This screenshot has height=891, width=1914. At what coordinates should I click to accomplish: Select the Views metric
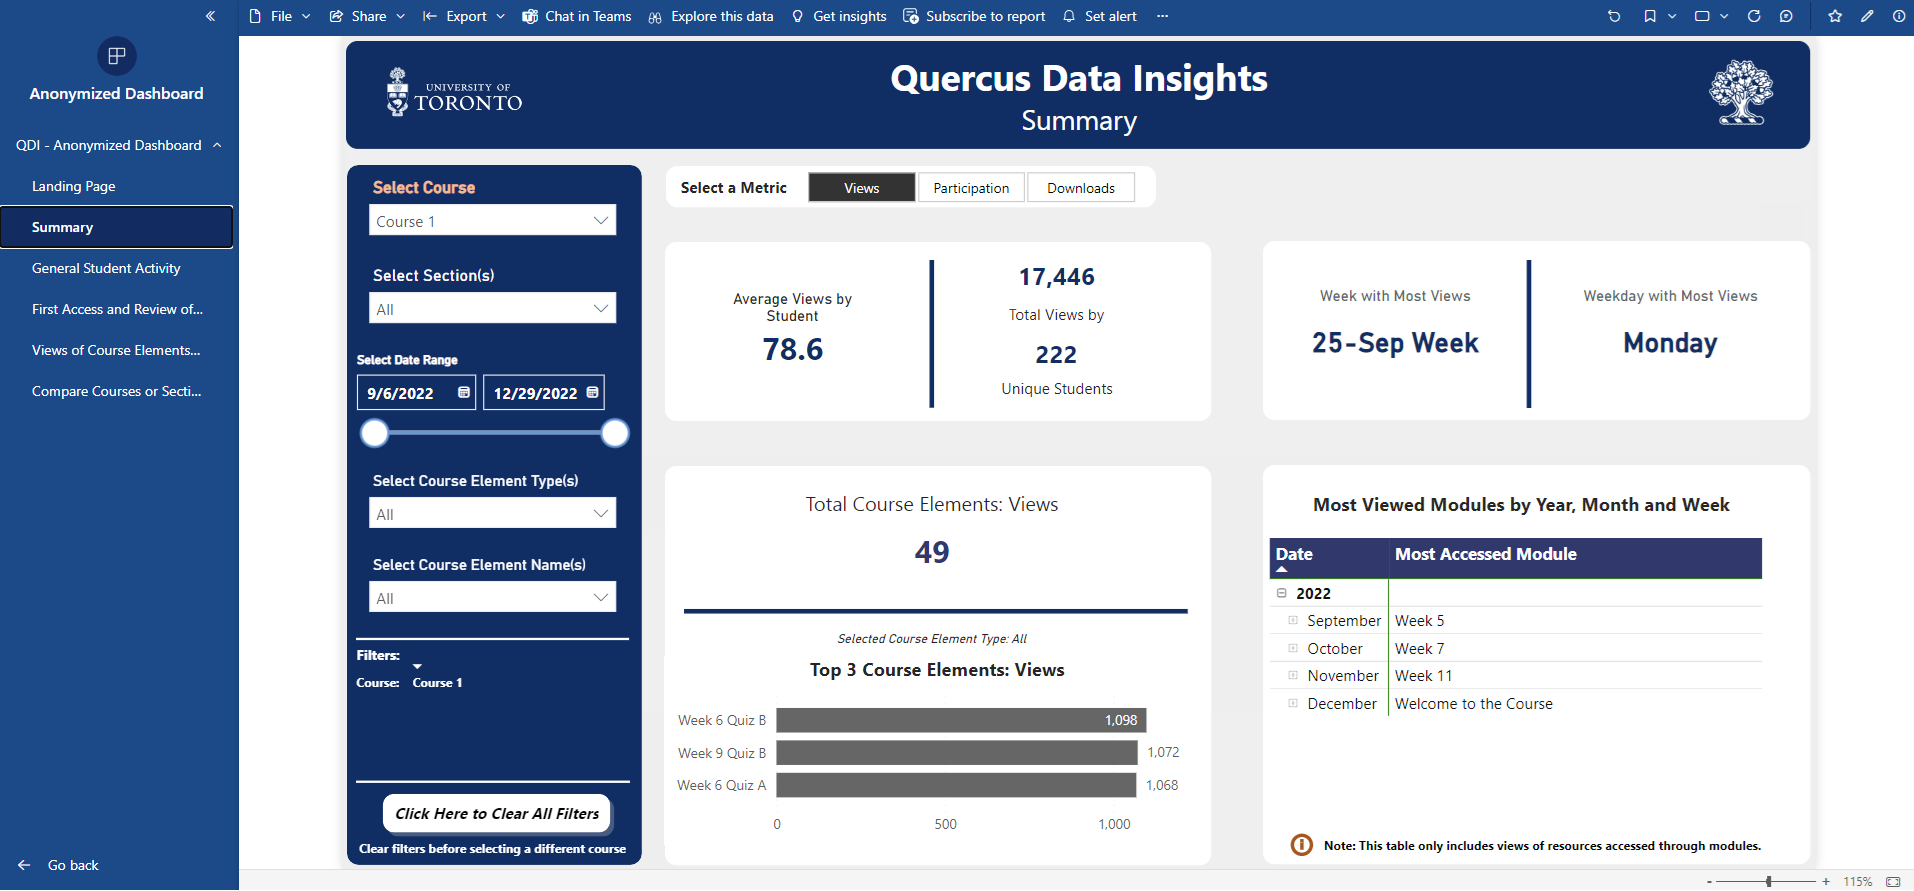coord(862,188)
